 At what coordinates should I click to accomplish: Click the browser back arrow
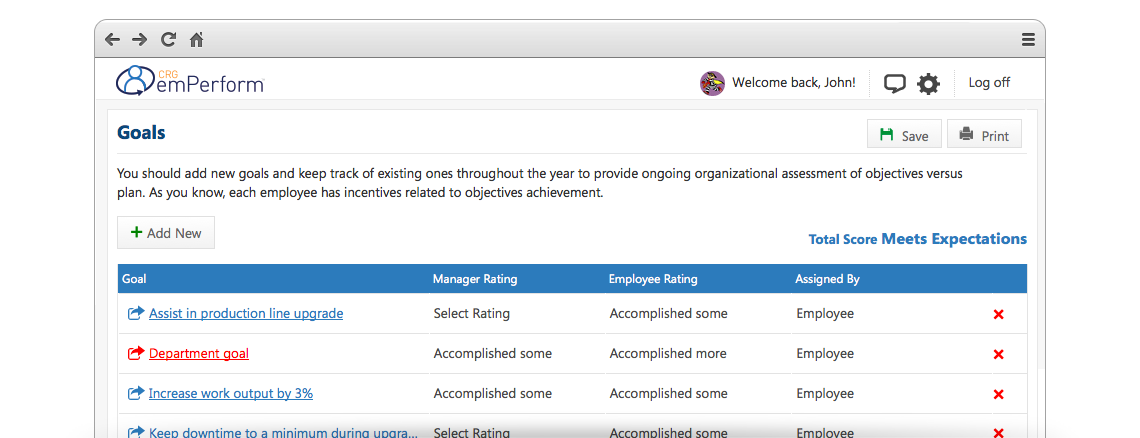[x=112, y=40]
